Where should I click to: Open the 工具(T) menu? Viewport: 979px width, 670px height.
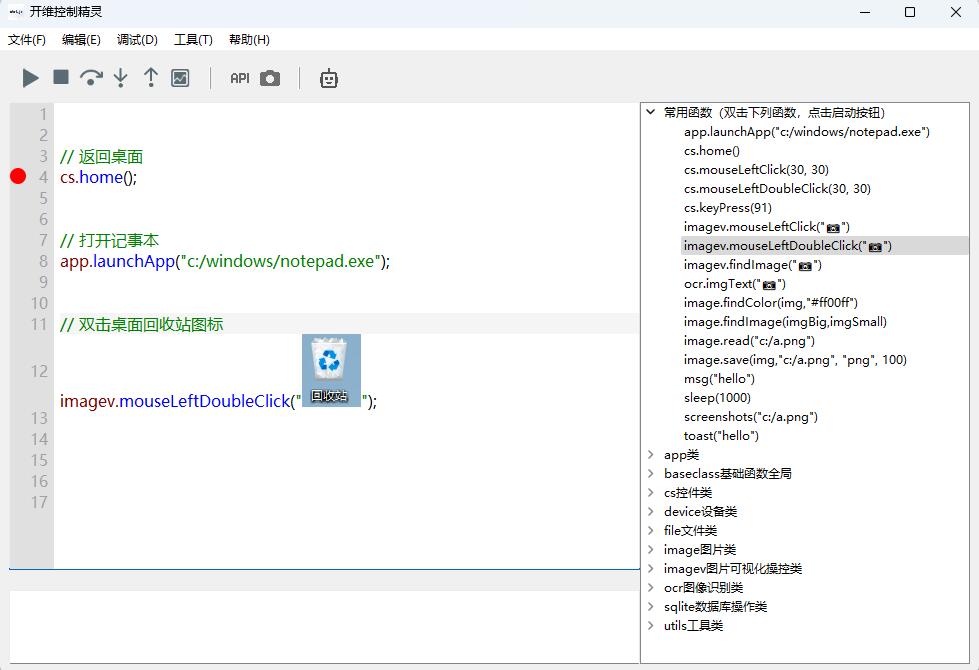193,39
